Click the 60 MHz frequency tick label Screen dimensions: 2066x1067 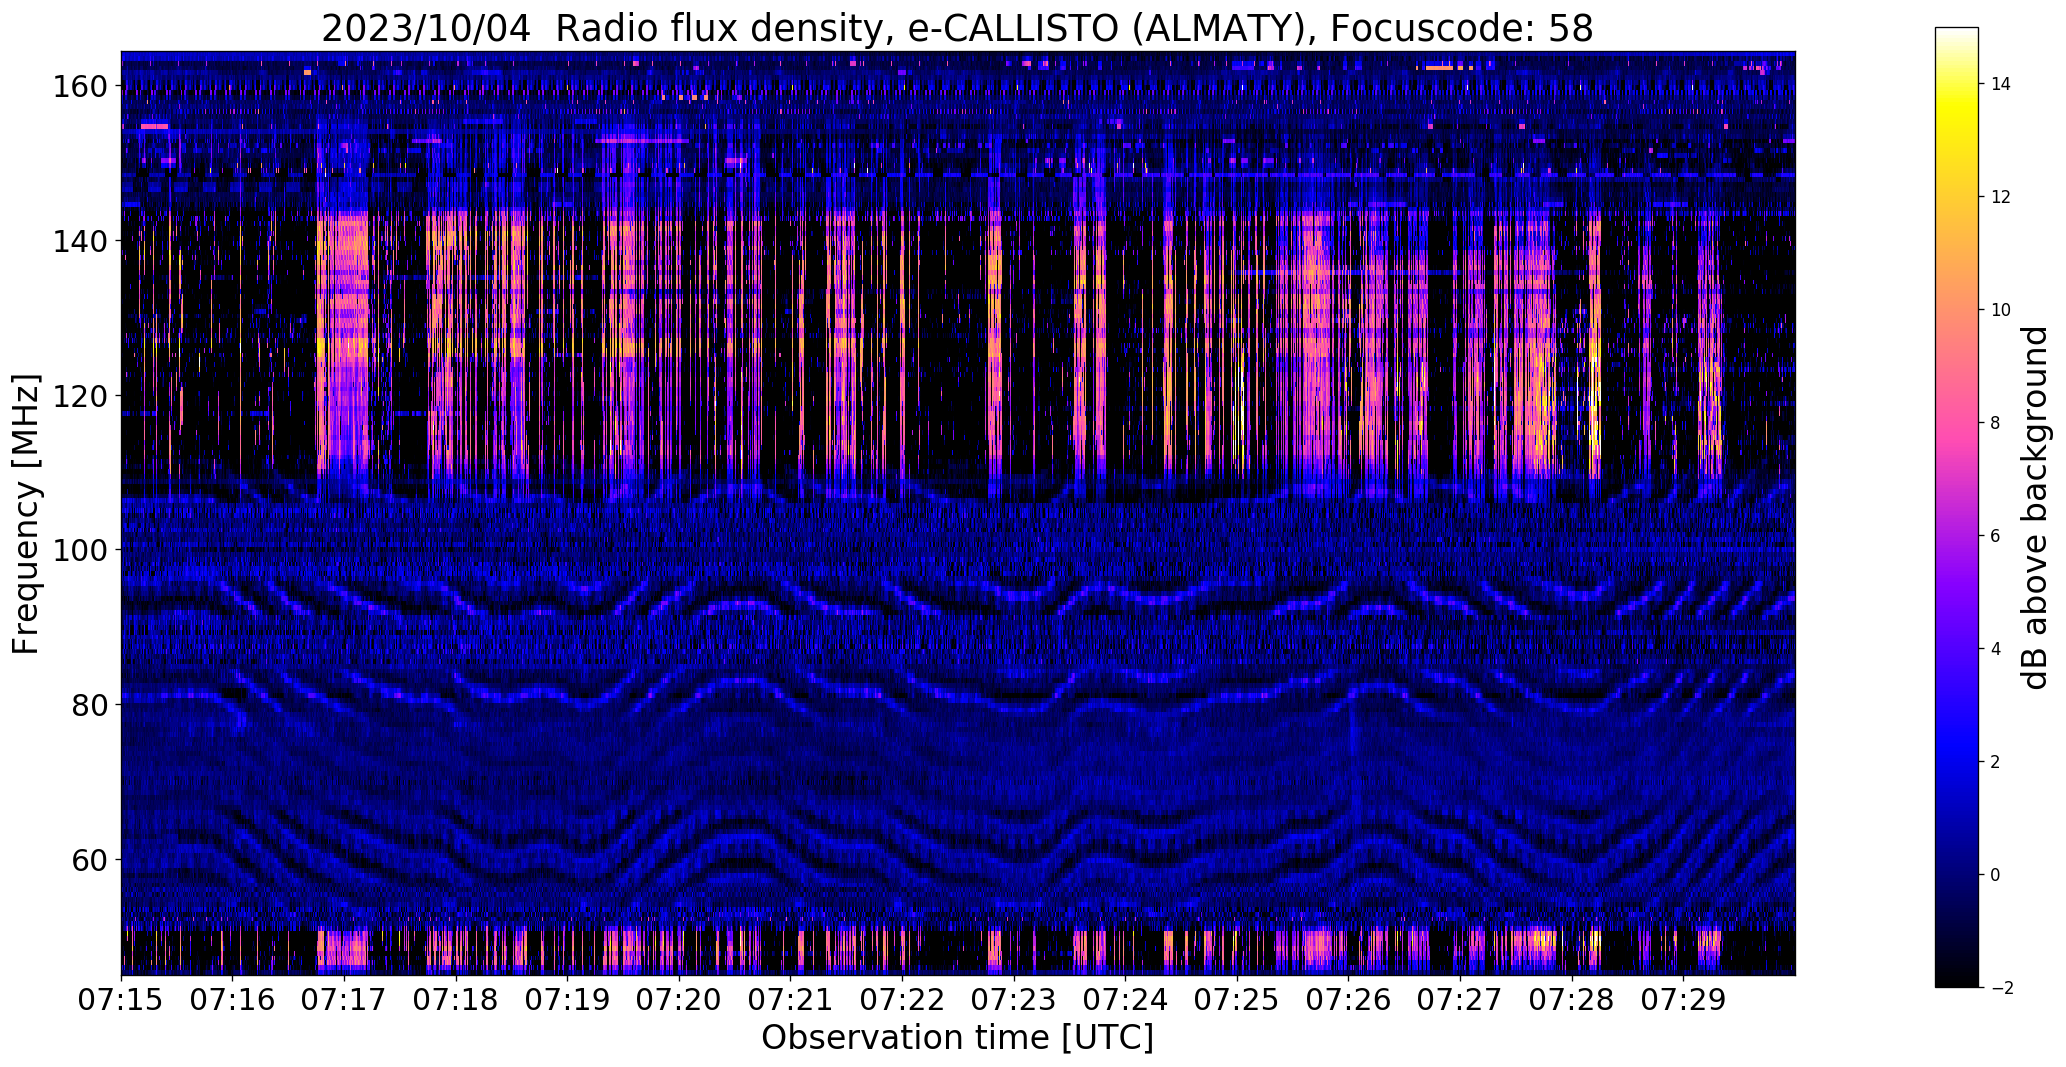[89, 859]
